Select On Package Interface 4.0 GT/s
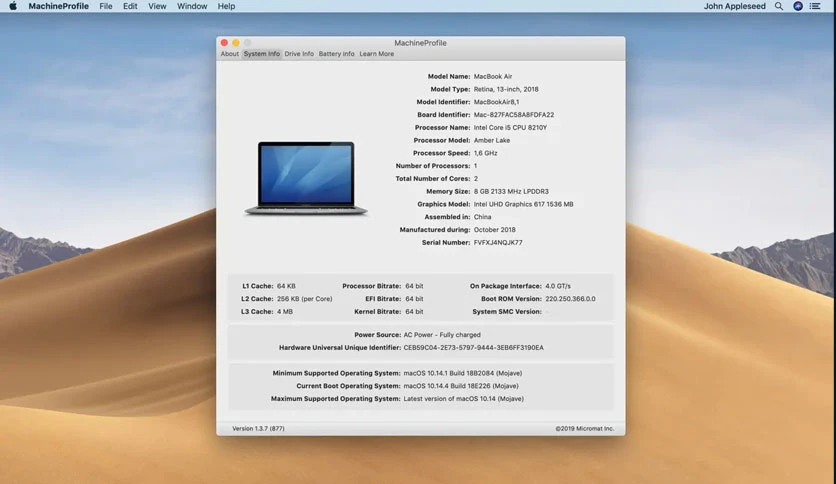The height and width of the screenshot is (484, 836). click(558, 286)
